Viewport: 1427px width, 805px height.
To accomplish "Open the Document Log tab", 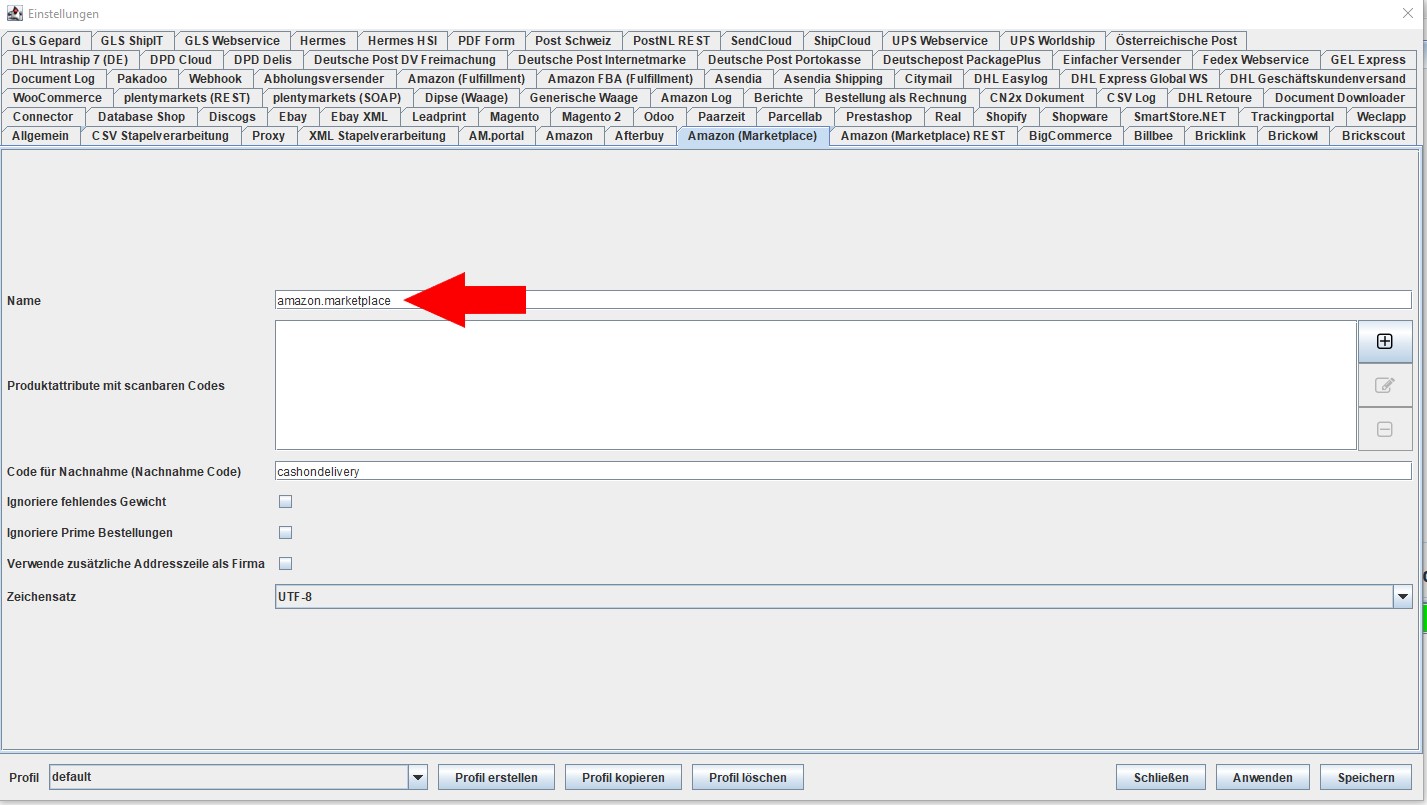I will coord(54,79).
